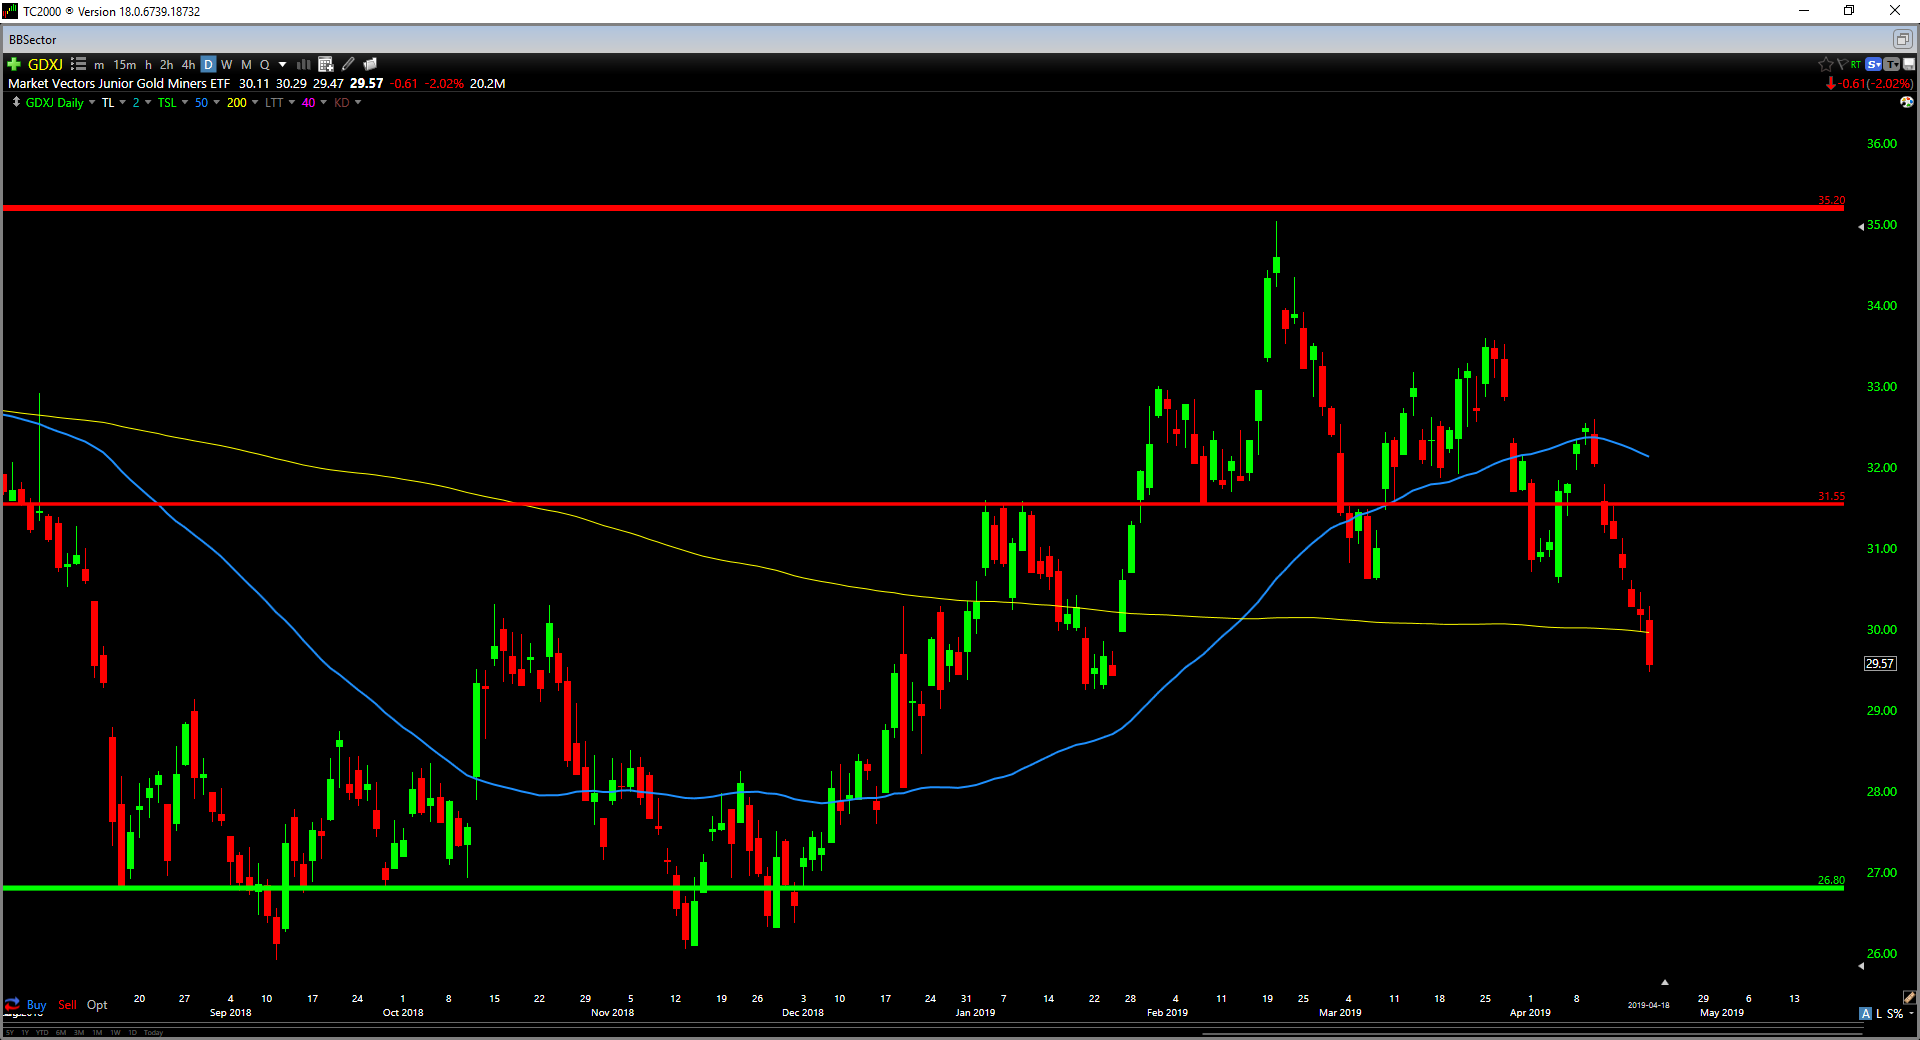Click the red down-arrow price change indicator
This screenshot has height=1040, width=1920.
pyautogui.click(x=1831, y=84)
